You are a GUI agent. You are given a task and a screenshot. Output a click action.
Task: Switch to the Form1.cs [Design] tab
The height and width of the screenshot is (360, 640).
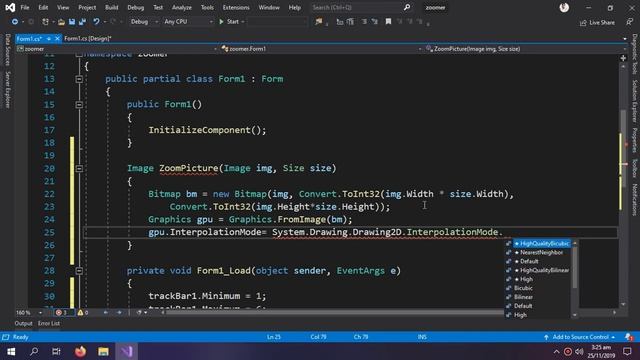click(x=88, y=38)
